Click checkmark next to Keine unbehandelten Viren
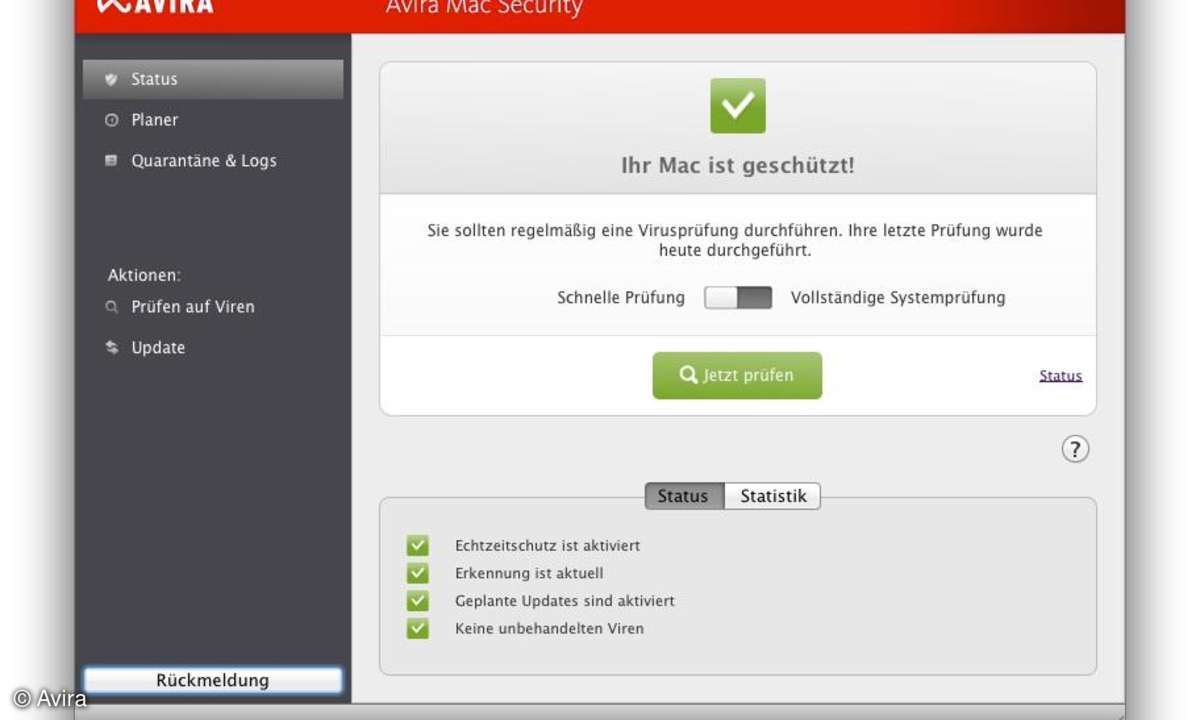The height and width of the screenshot is (720, 1200). point(418,629)
